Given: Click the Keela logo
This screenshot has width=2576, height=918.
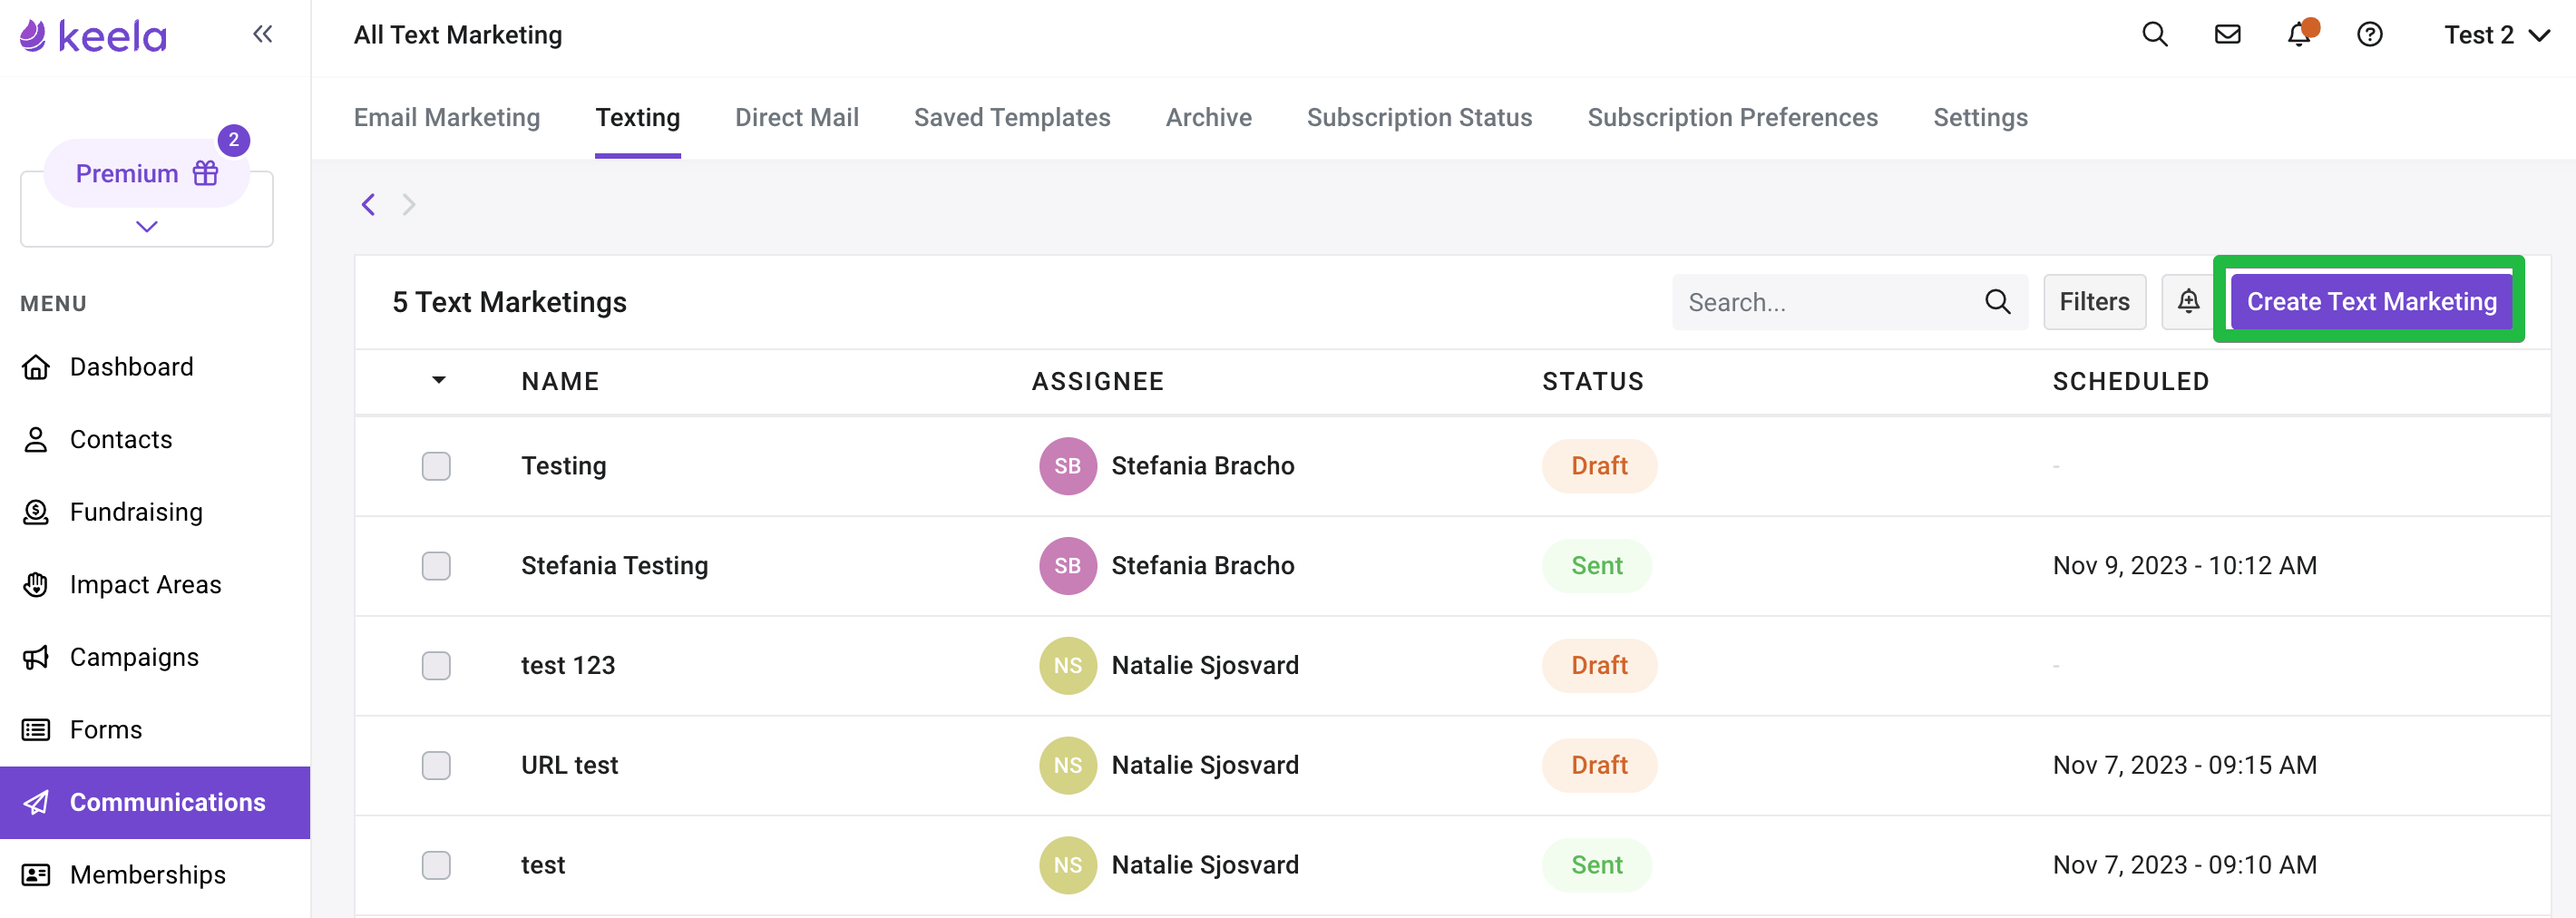Looking at the screenshot, I should (93, 36).
